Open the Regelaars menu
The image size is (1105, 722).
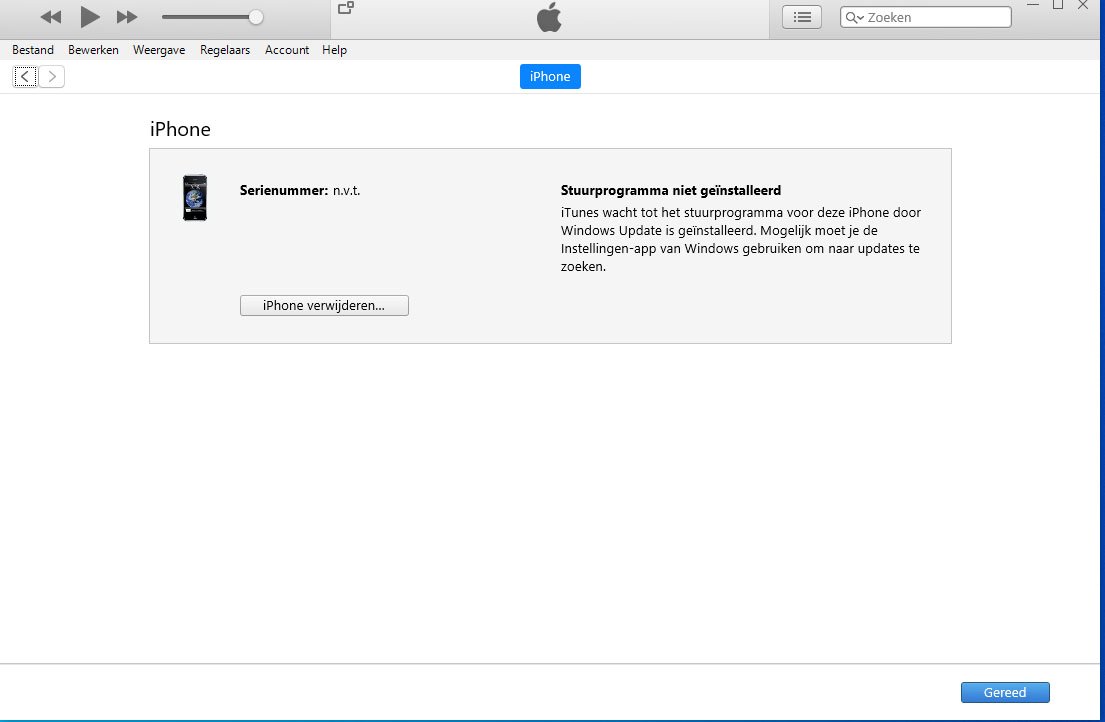tap(225, 50)
